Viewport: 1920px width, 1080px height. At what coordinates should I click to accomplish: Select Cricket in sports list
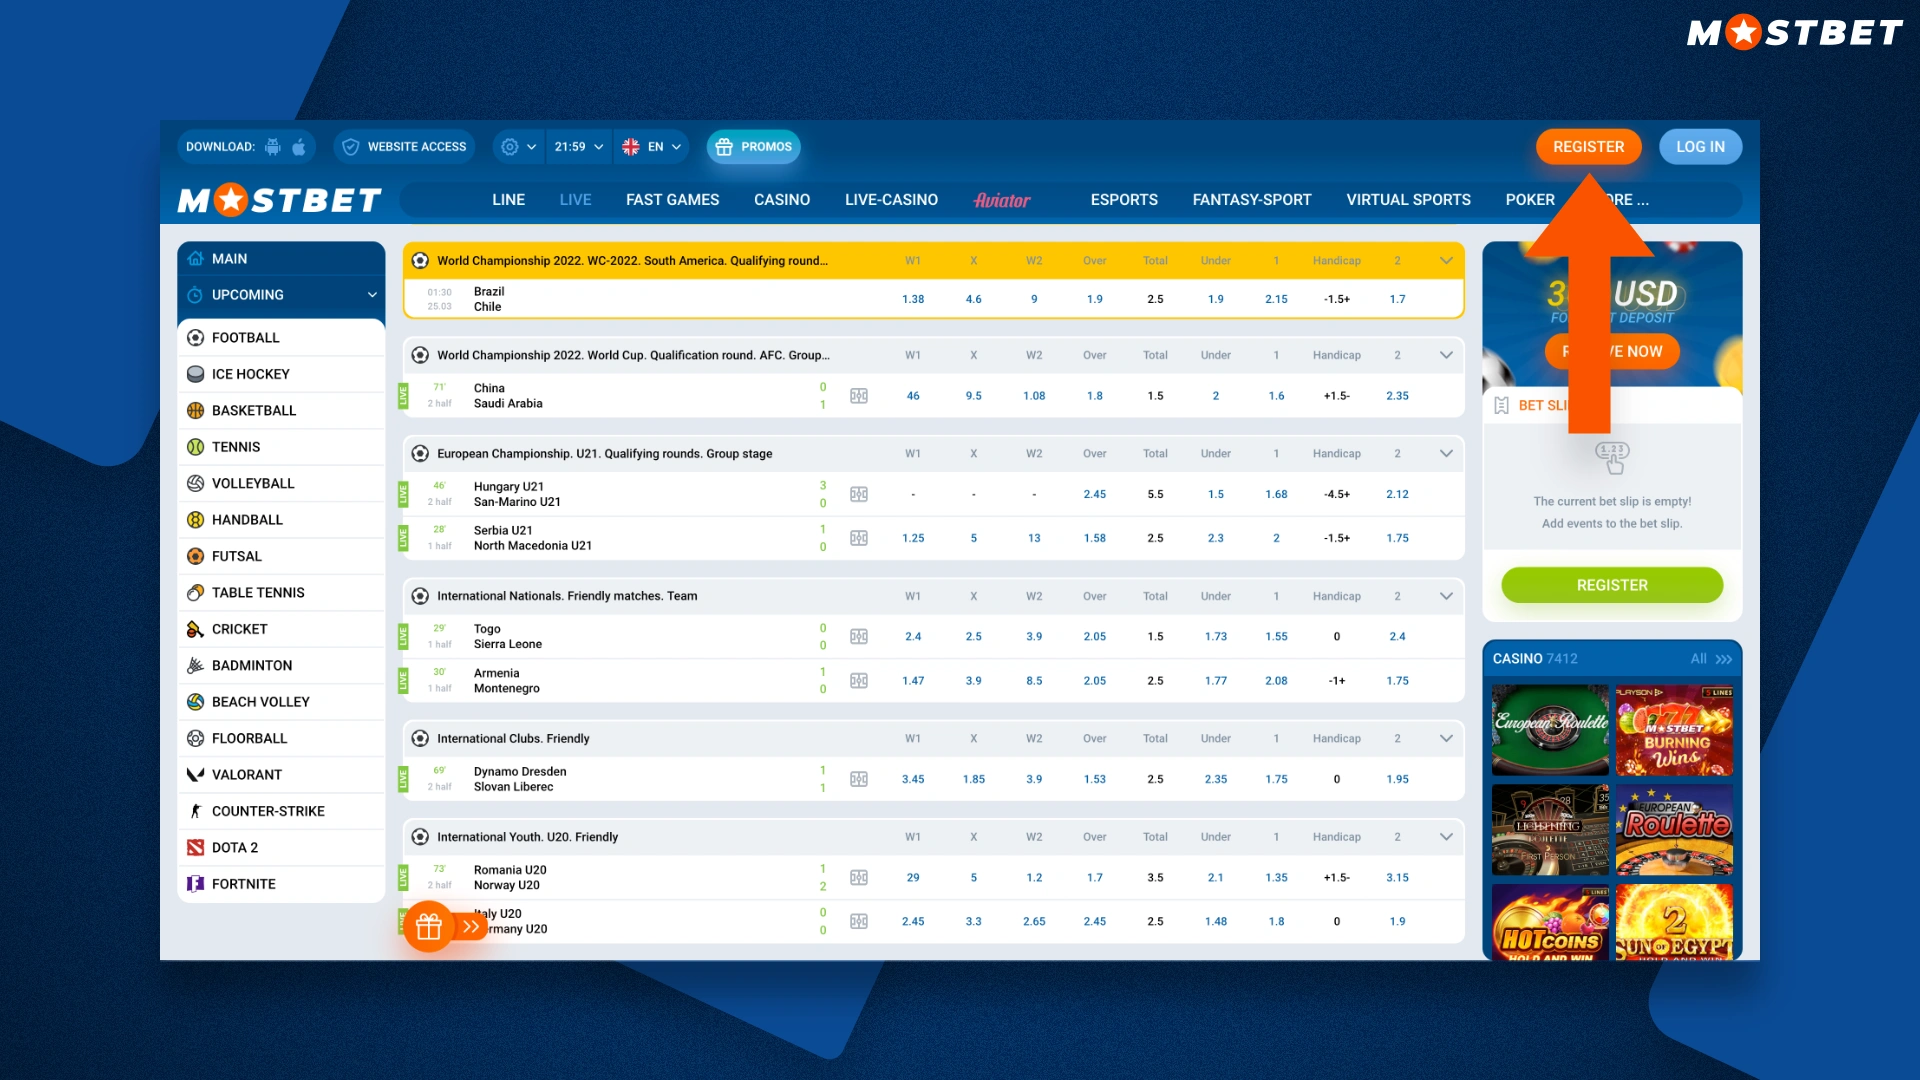tap(281, 630)
